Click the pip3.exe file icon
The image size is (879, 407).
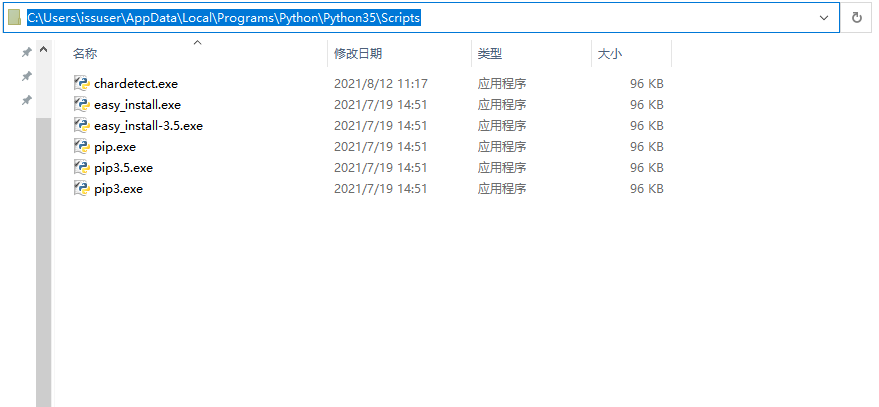(82, 189)
